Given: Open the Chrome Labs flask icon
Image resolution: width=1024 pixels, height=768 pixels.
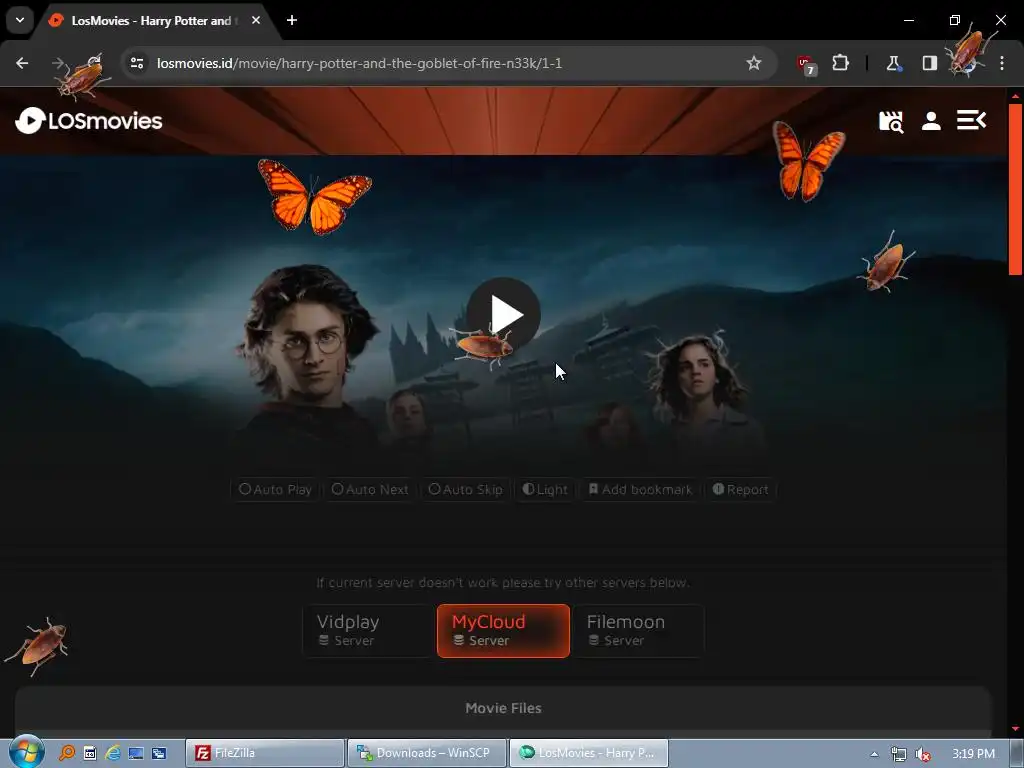Looking at the screenshot, I should pyautogui.click(x=893, y=63).
